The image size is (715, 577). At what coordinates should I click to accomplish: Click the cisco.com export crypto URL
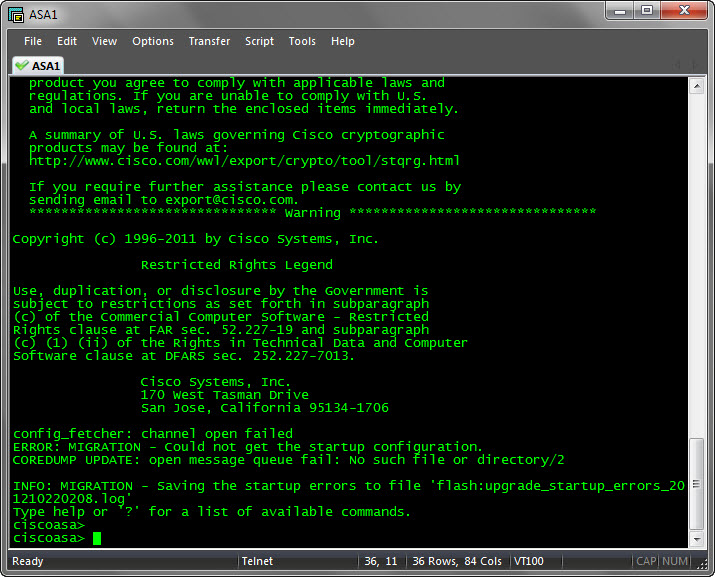(244, 161)
